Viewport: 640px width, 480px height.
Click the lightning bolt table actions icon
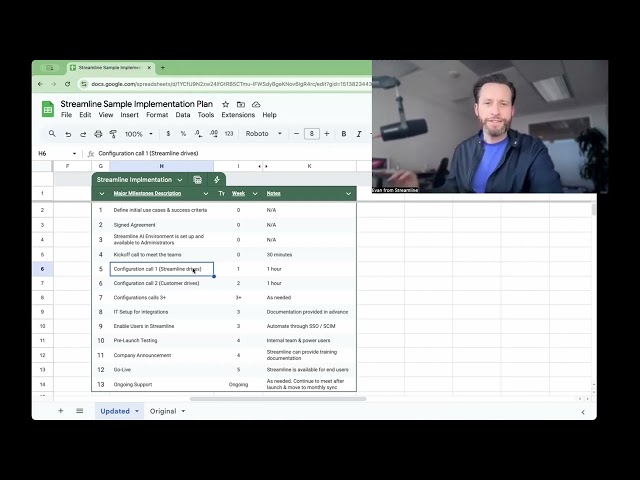point(217,180)
